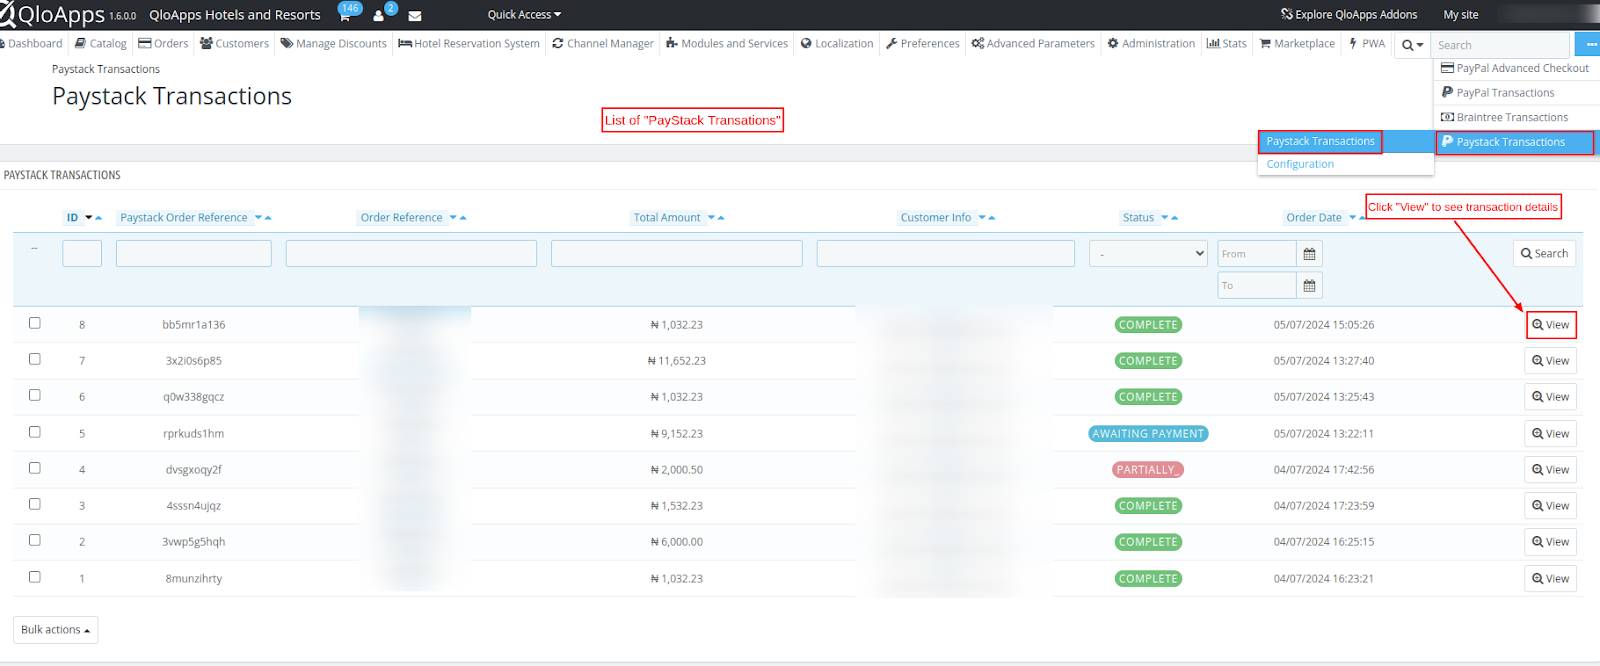Sort Status column descending

(1166, 218)
